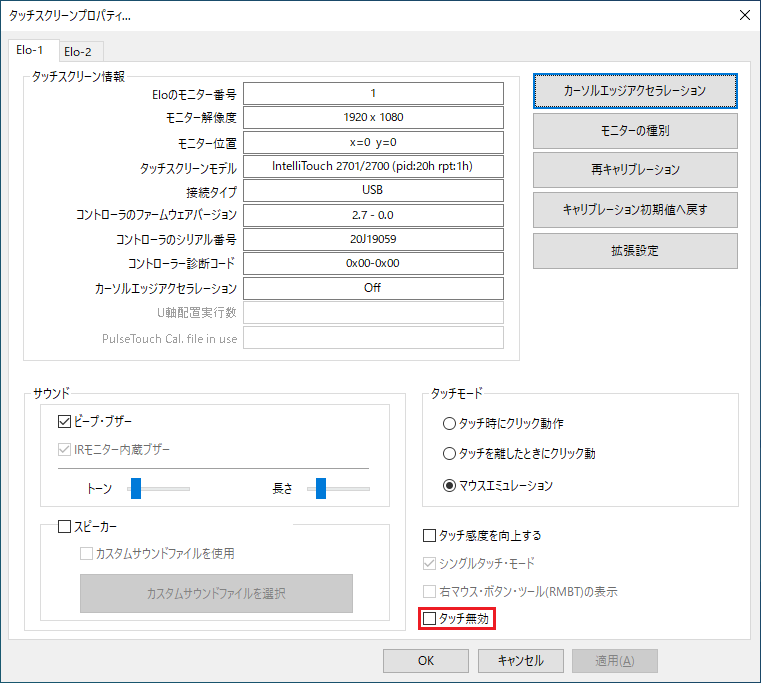
Task: Open 拡張設定 dialog
Action: [635, 250]
